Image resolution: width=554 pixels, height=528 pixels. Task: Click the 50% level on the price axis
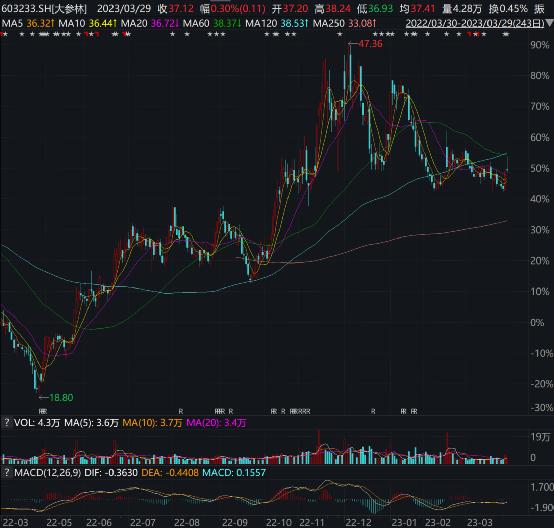540,168
